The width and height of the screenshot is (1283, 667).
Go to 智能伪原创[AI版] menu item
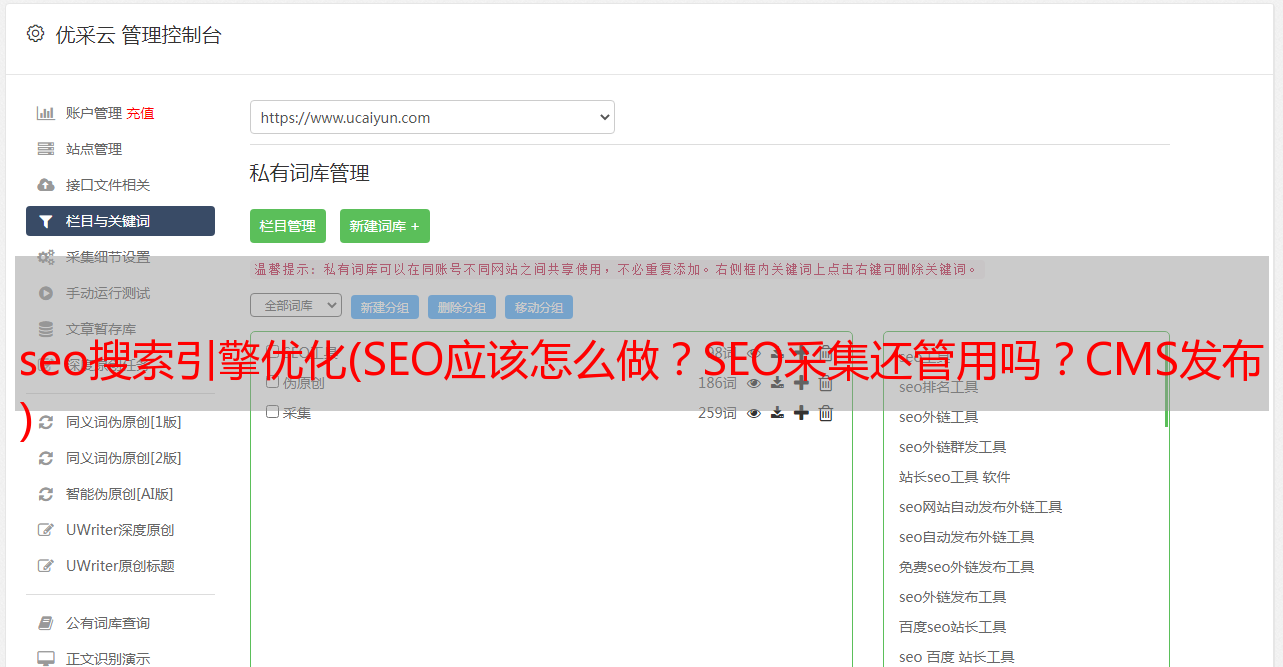click(120, 494)
